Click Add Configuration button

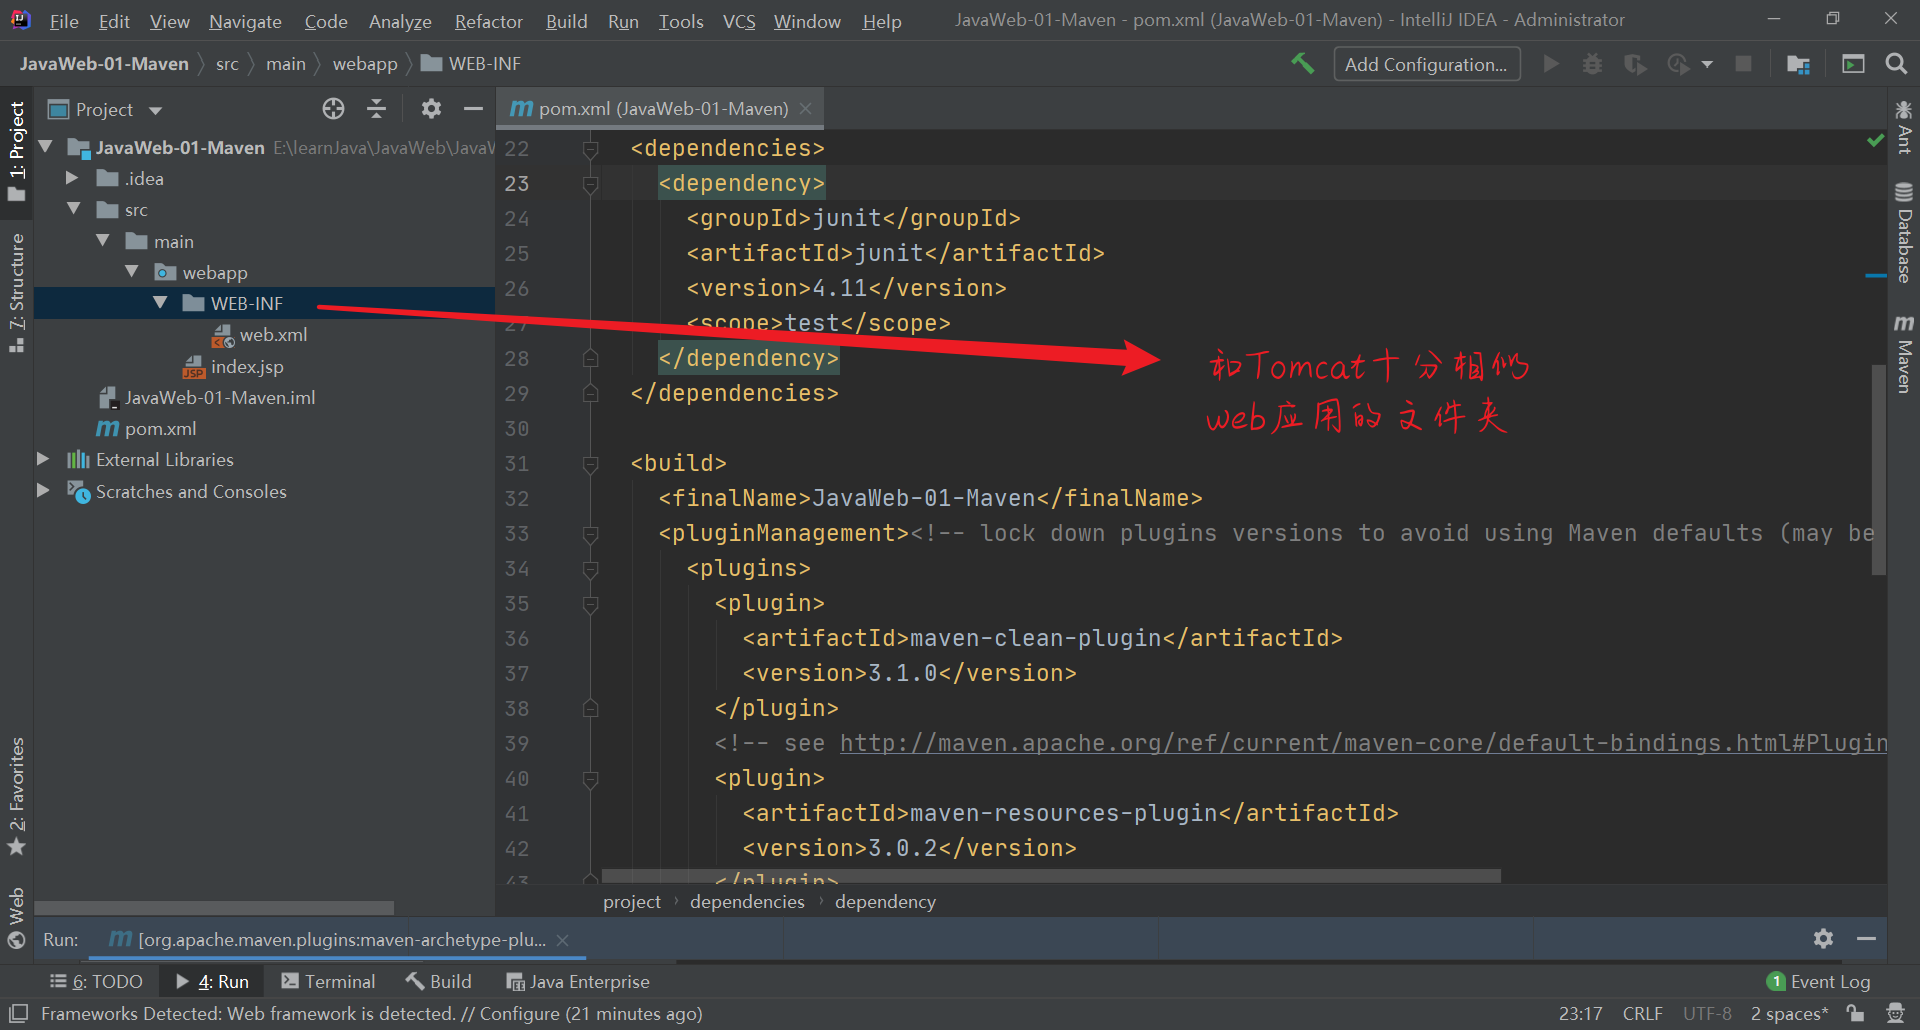click(x=1426, y=64)
